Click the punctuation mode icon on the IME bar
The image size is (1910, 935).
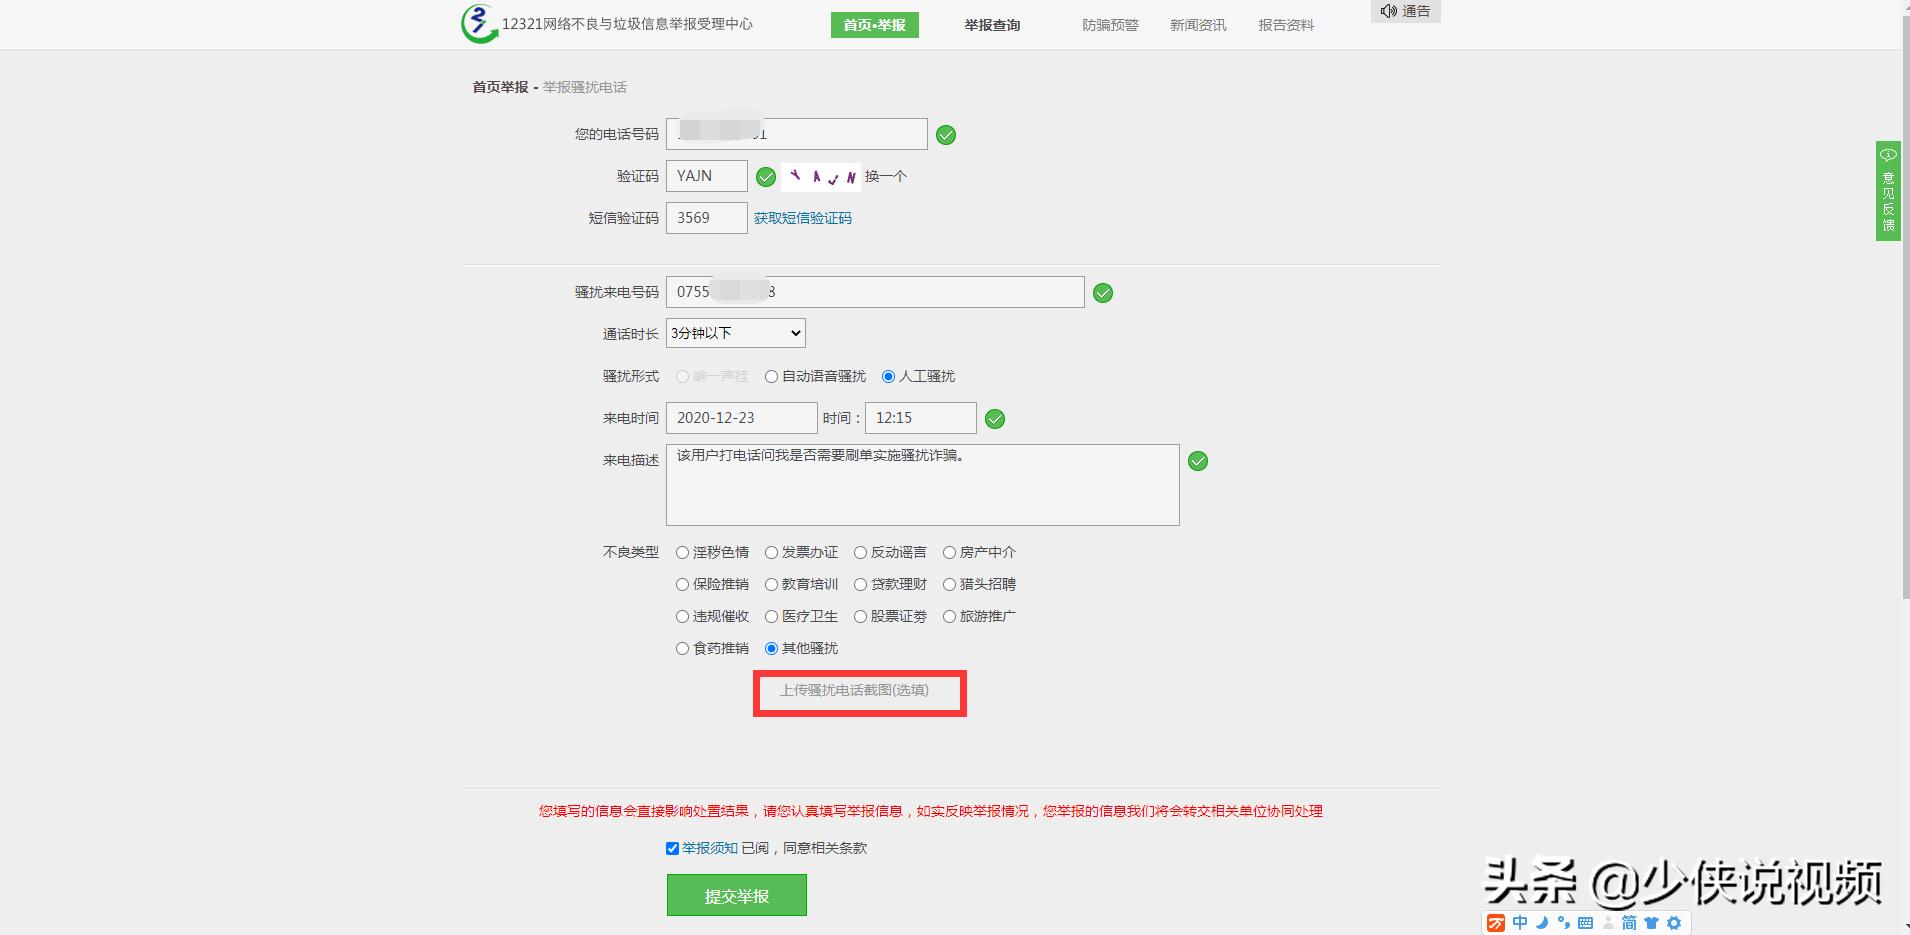[1565, 923]
